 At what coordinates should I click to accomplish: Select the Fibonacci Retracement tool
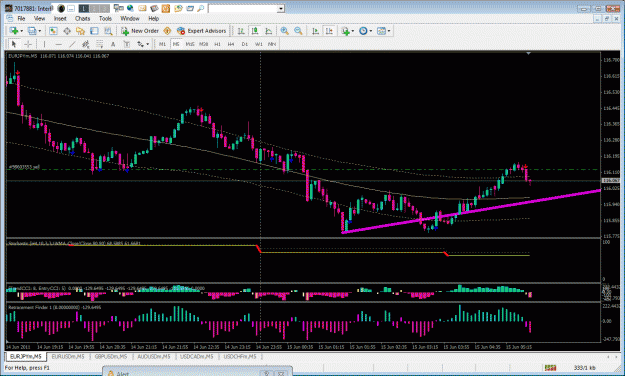pos(100,44)
